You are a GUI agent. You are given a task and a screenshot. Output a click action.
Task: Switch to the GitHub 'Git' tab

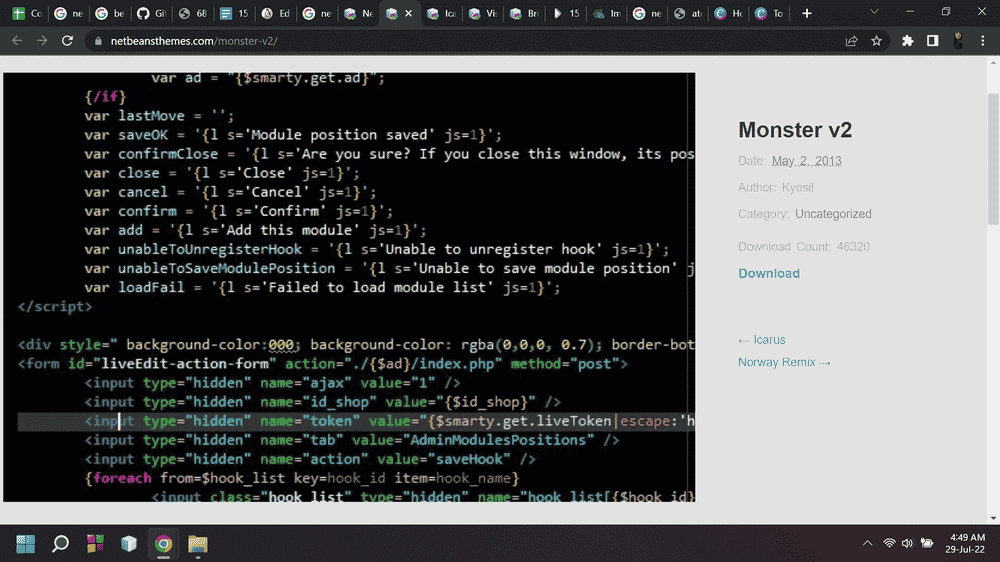click(151, 13)
